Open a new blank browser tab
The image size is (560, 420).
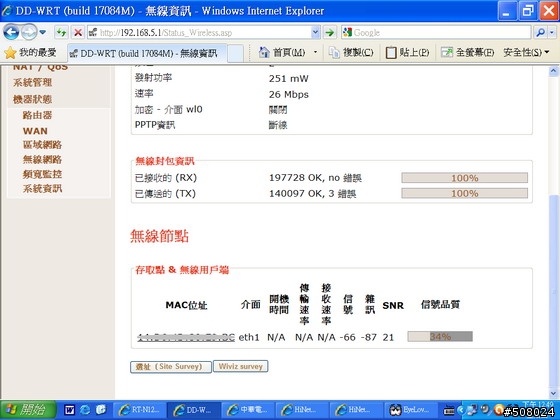235,54
